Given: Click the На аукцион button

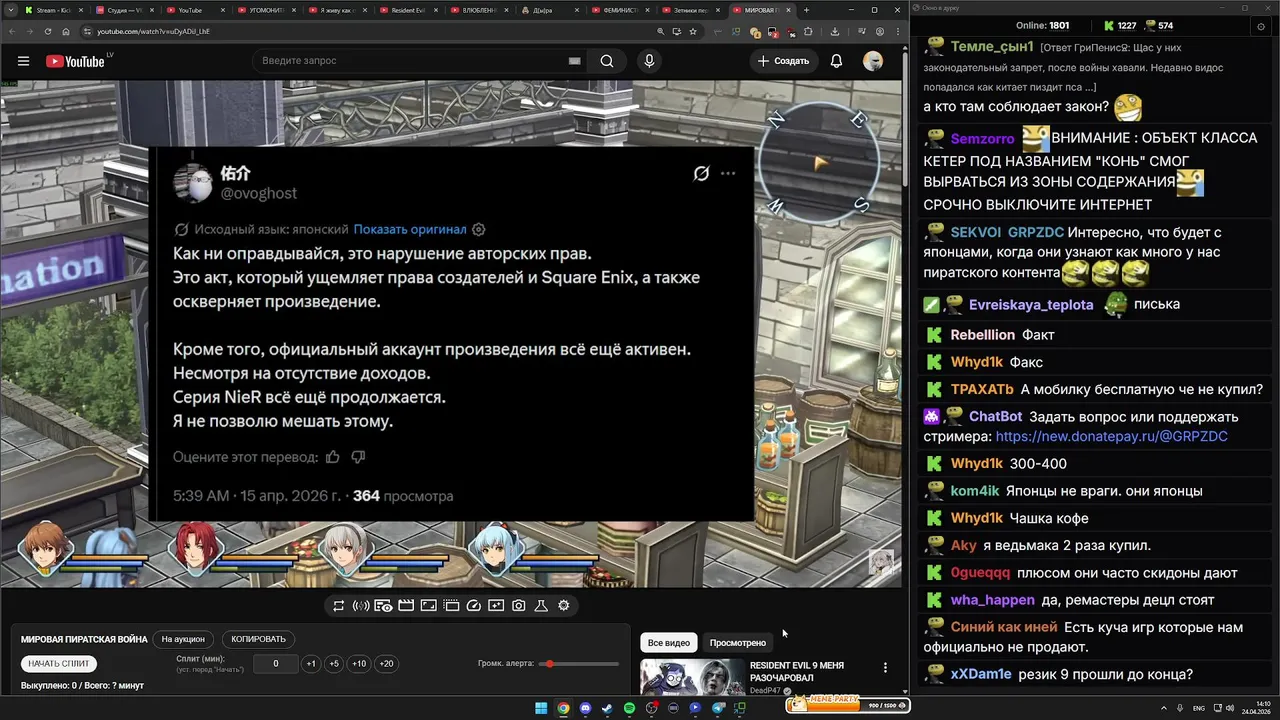Looking at the screenshot, I should (x=183, y=639).
